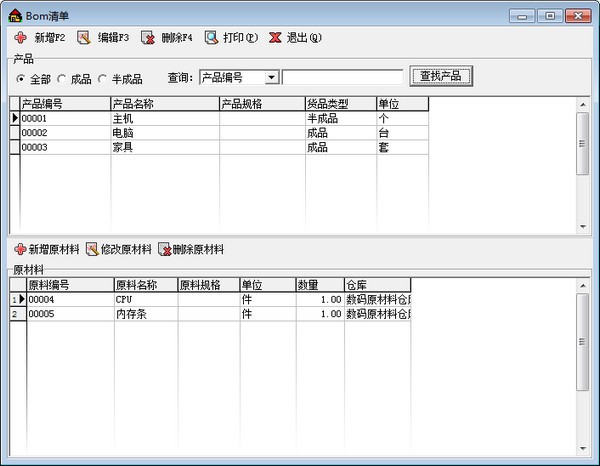This screenshot has width=600, height=466.
Task: Click the 新增F2 add icon
Action: click(x=20, y=38)
